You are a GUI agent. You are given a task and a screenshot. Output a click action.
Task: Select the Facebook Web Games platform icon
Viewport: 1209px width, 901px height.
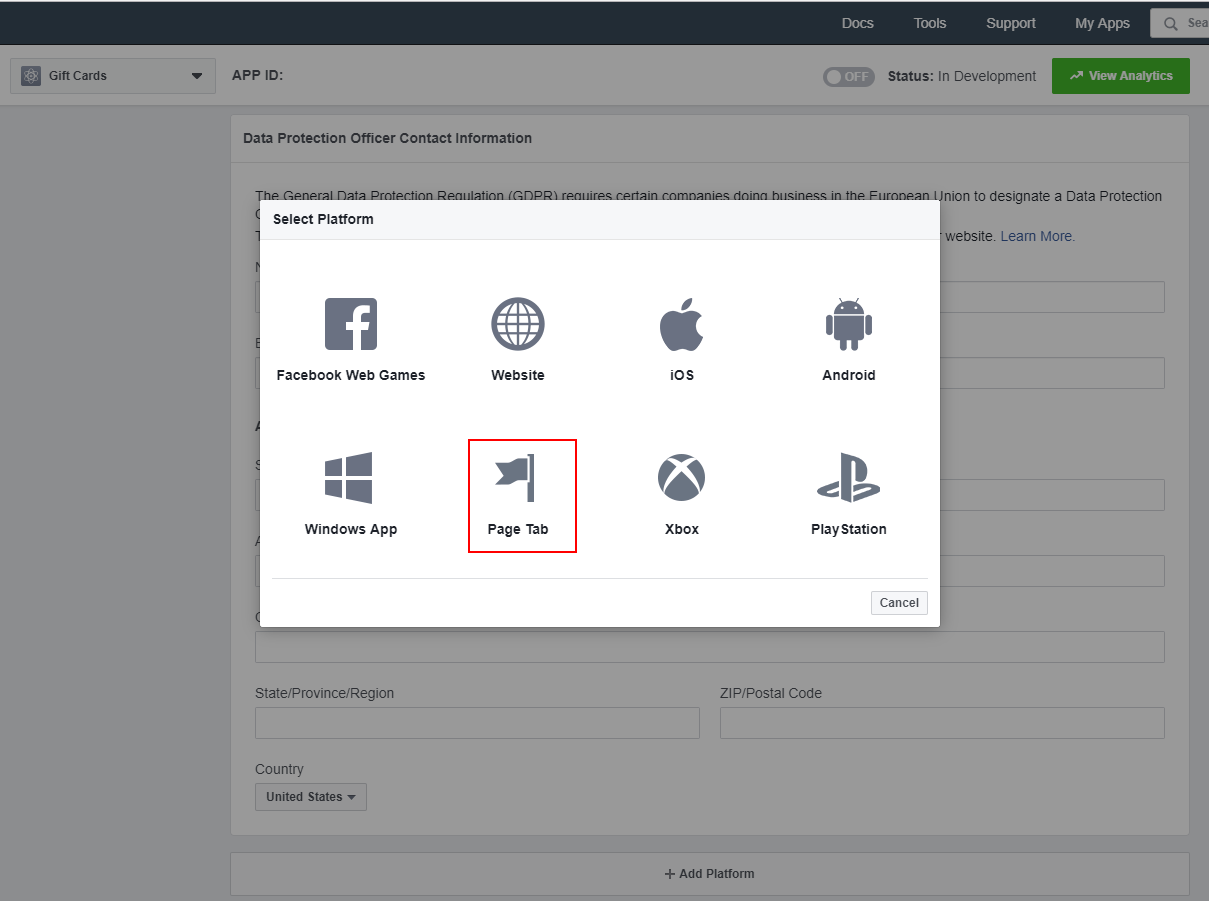pyautogui.click(x=351, y=324)
